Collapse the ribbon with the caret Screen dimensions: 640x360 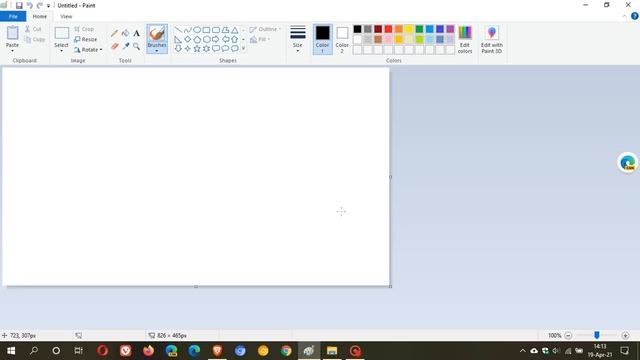pos(624,16)
